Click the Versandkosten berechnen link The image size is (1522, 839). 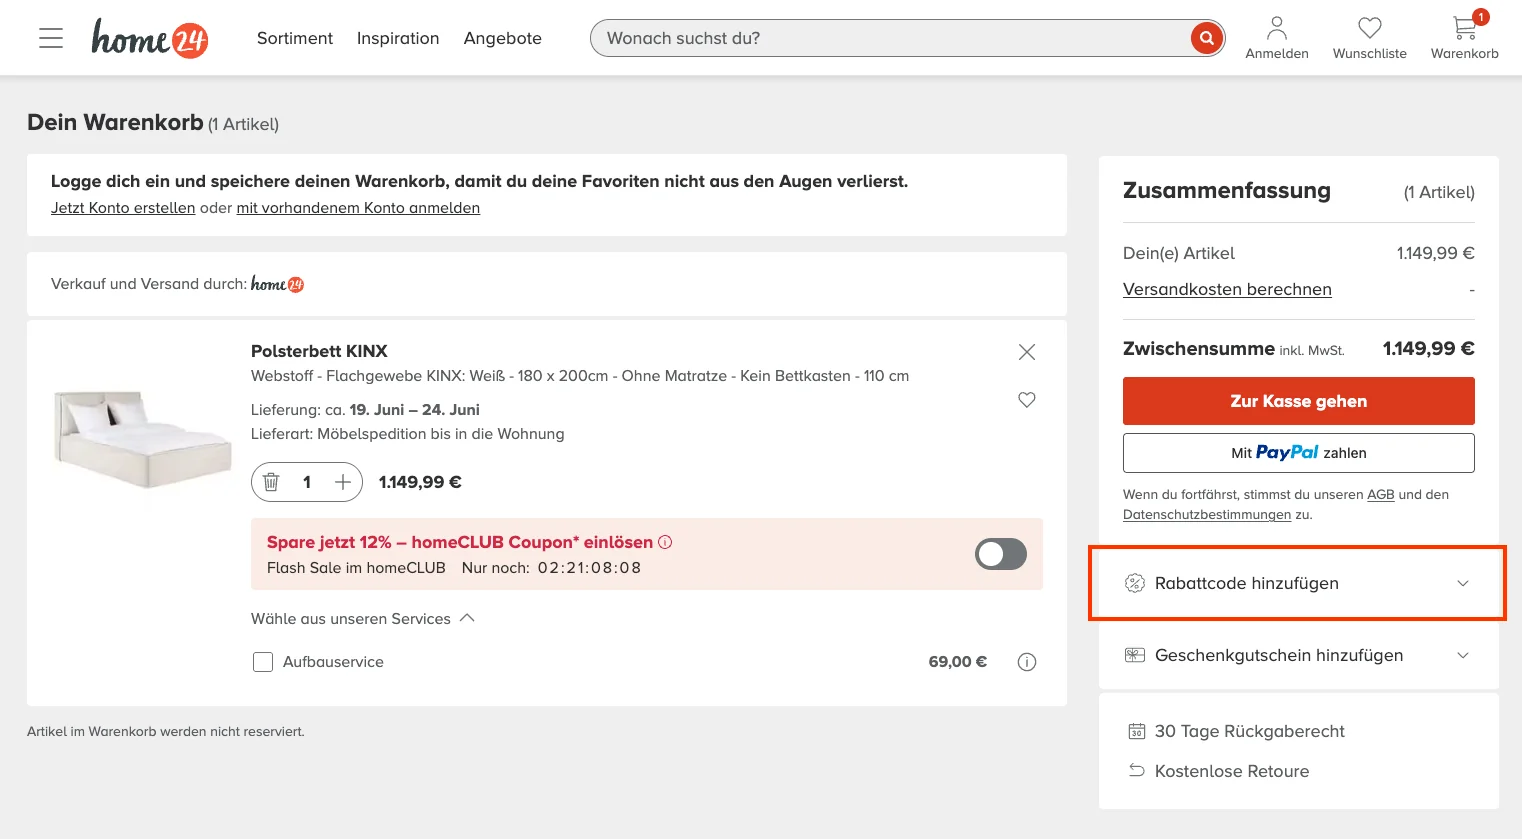point(1227,289)
